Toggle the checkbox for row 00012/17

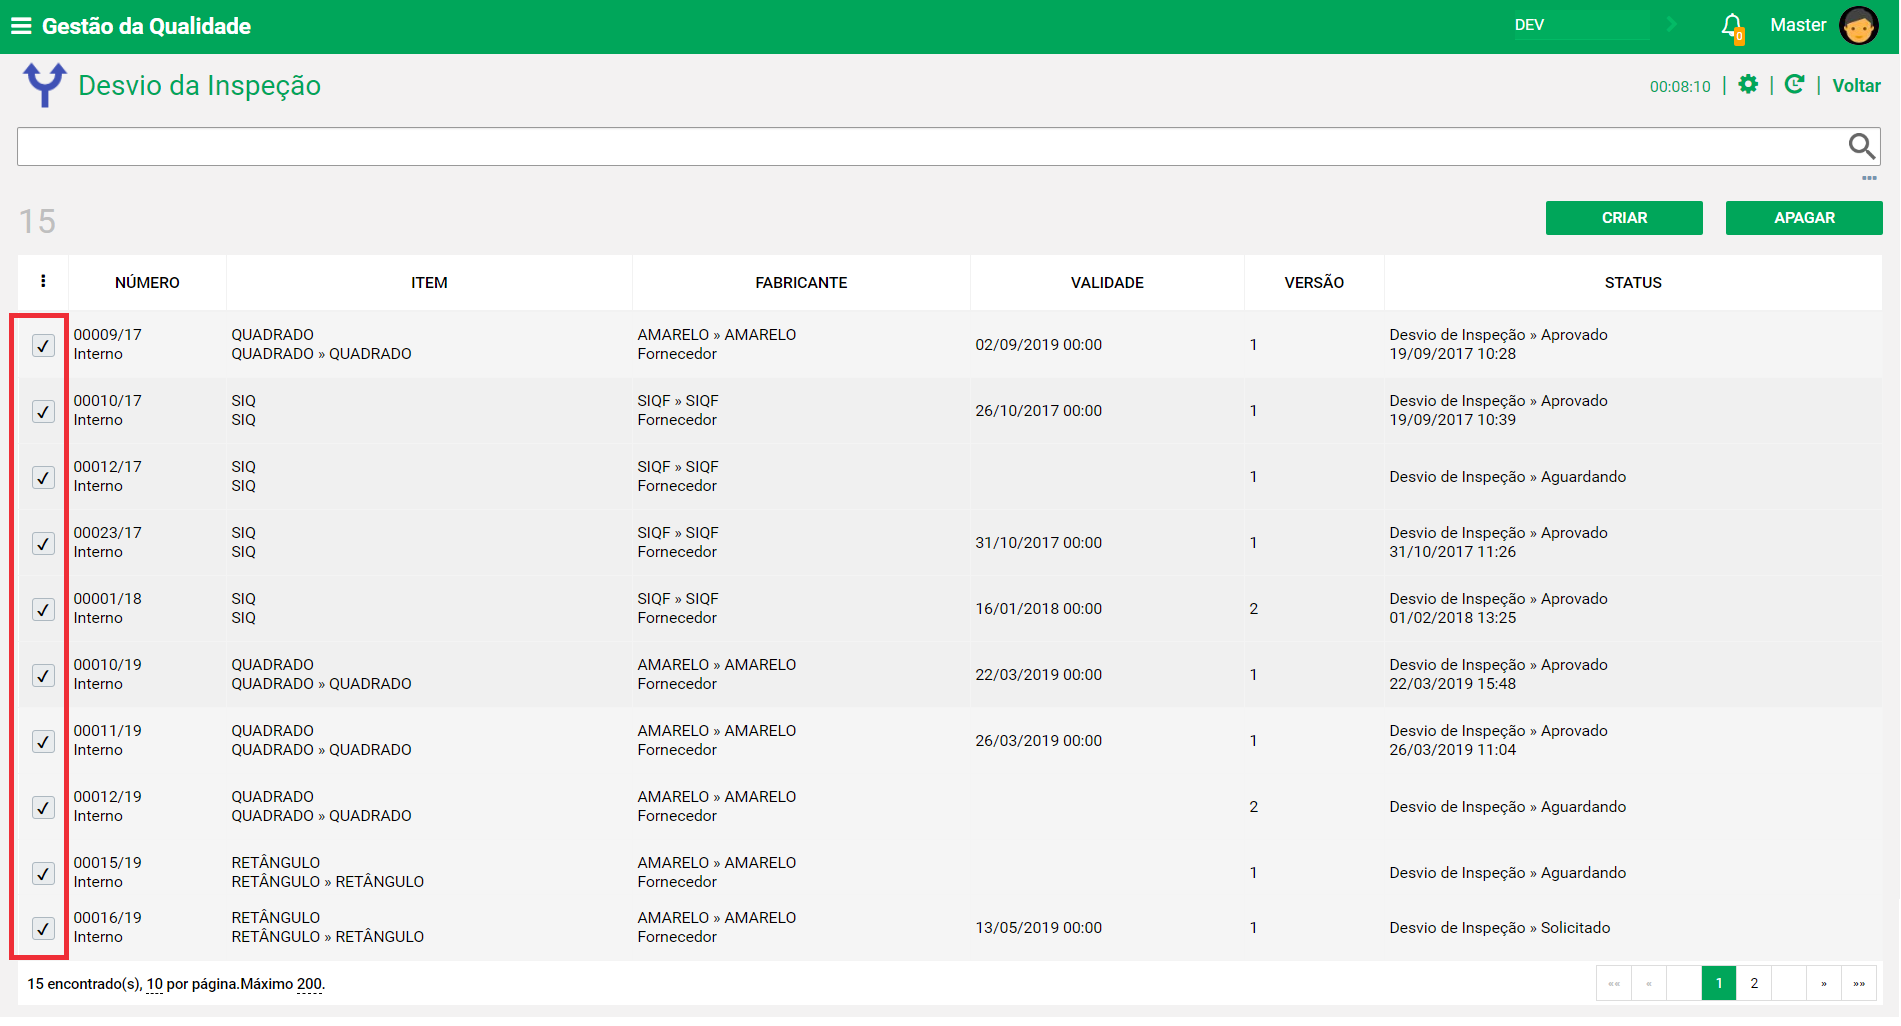(x=43, y=477)
